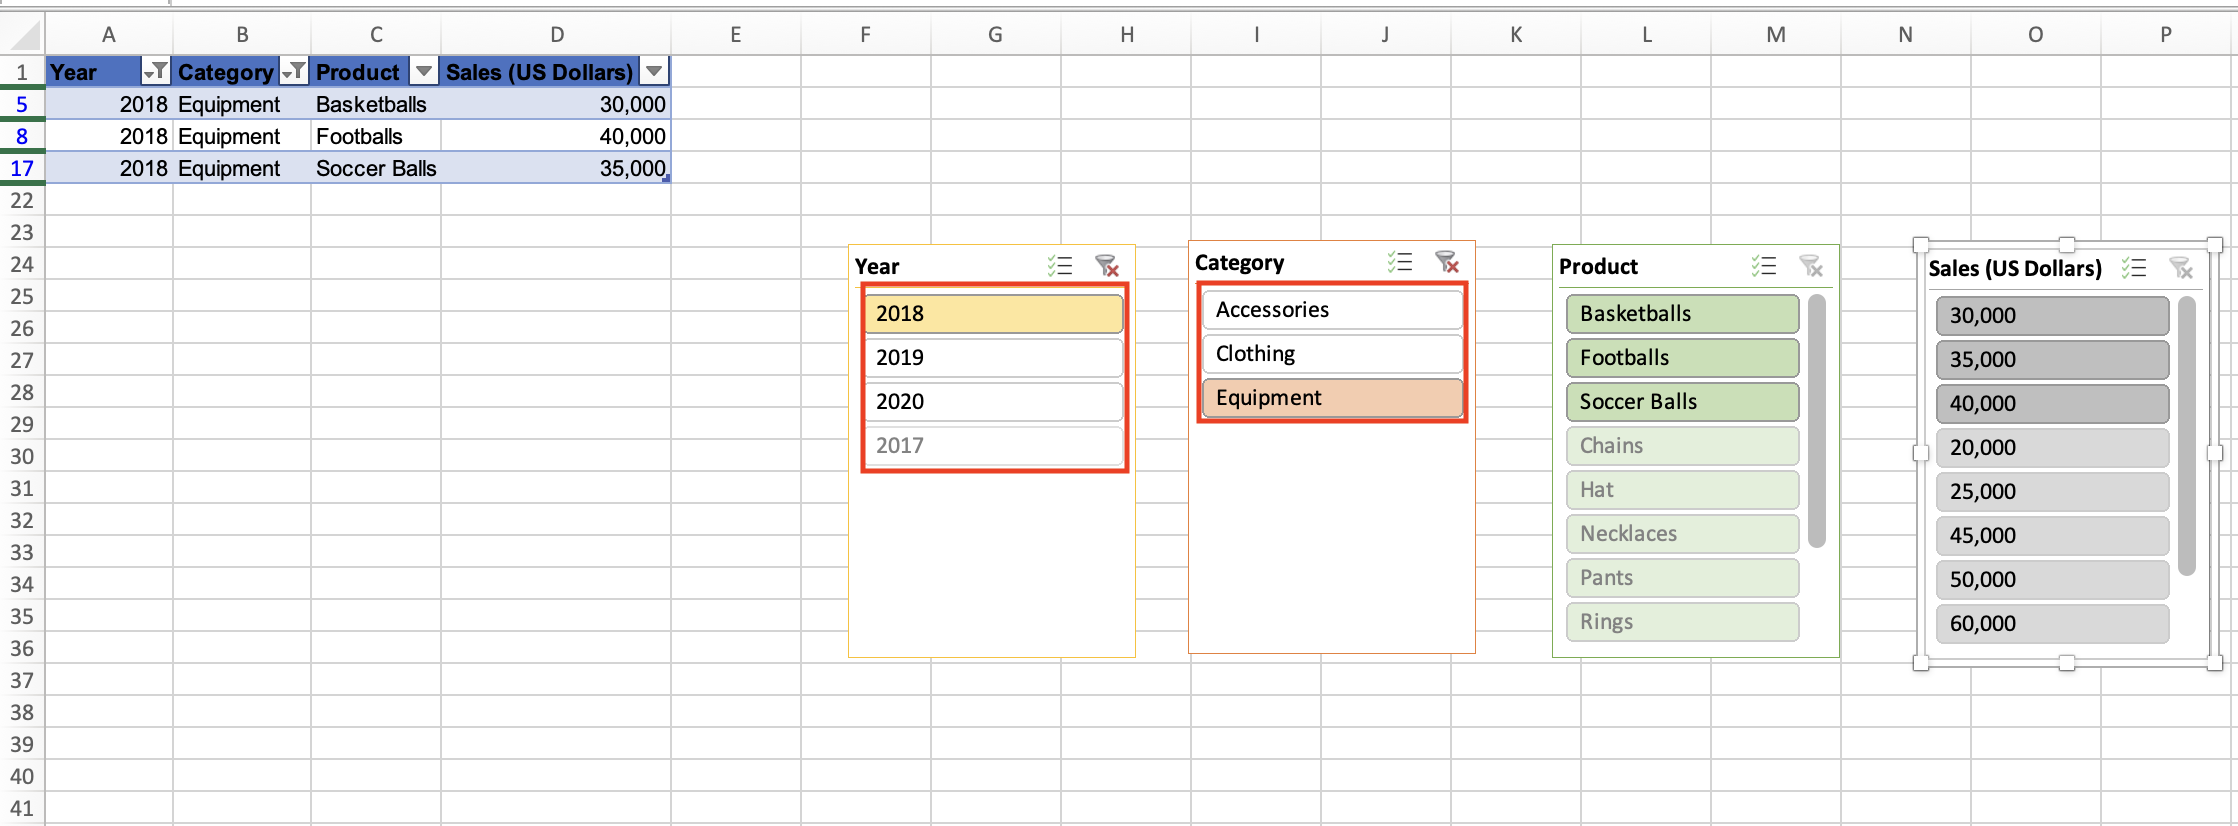Image resolution: width=2238 pixels, height=826 pixels.
Task: Clear the filter on the Year slicer
Action: 1107,266
